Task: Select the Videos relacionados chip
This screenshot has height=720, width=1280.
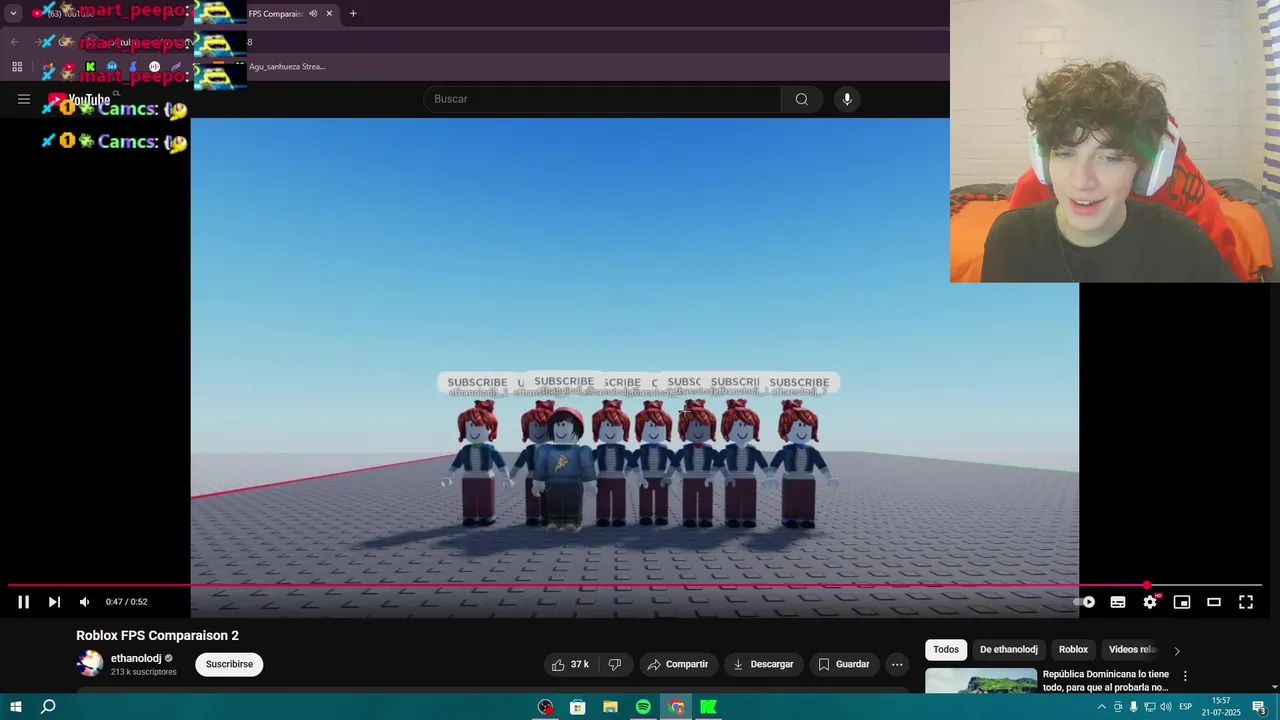Action: point(1132,649)
